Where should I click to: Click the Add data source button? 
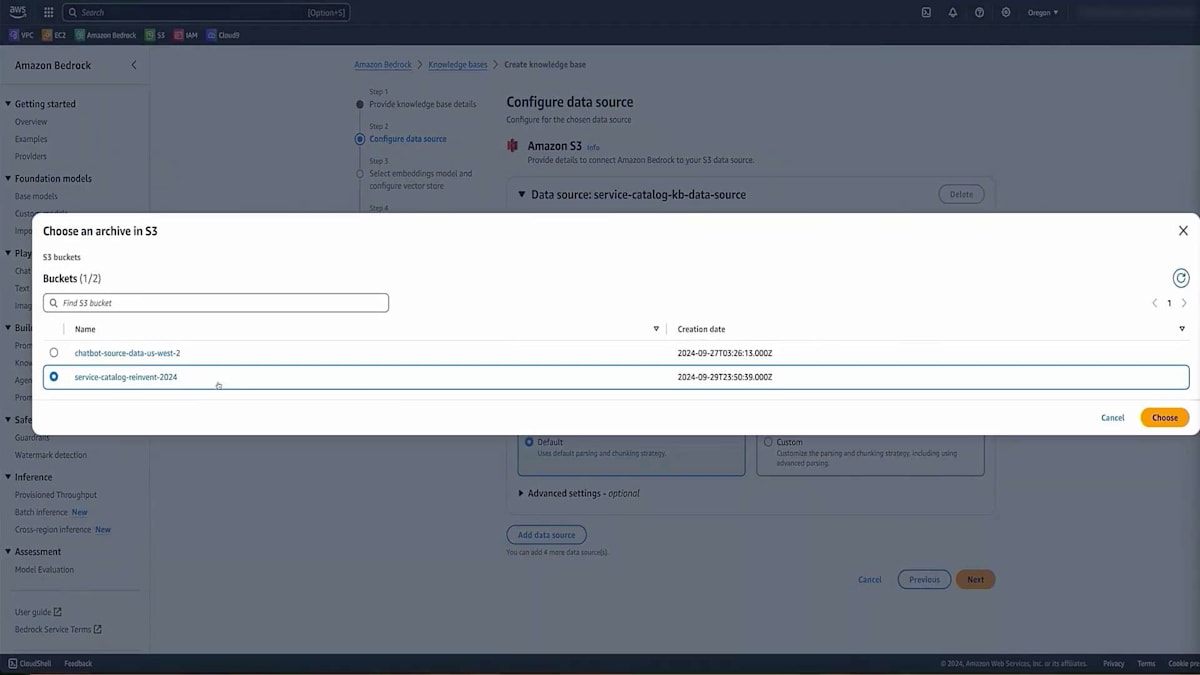coord(546,535)
